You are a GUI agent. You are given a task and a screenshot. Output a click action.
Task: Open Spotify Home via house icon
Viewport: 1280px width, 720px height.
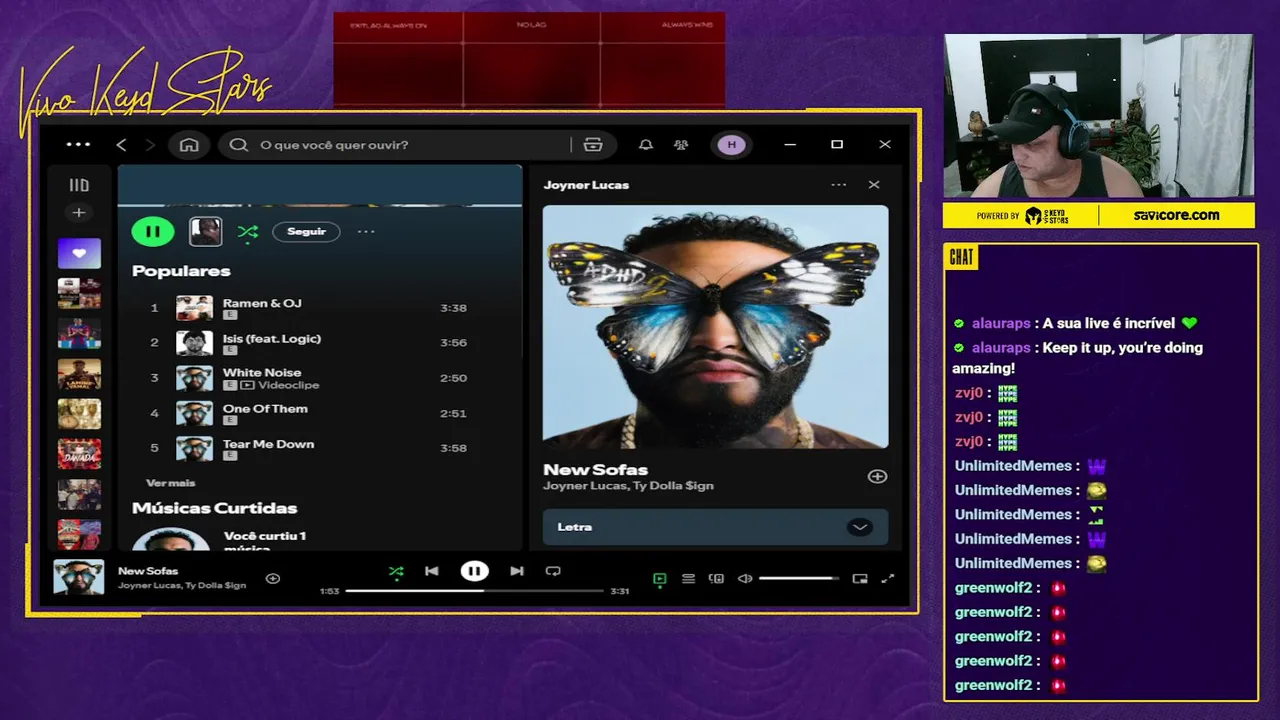[189, 145]
